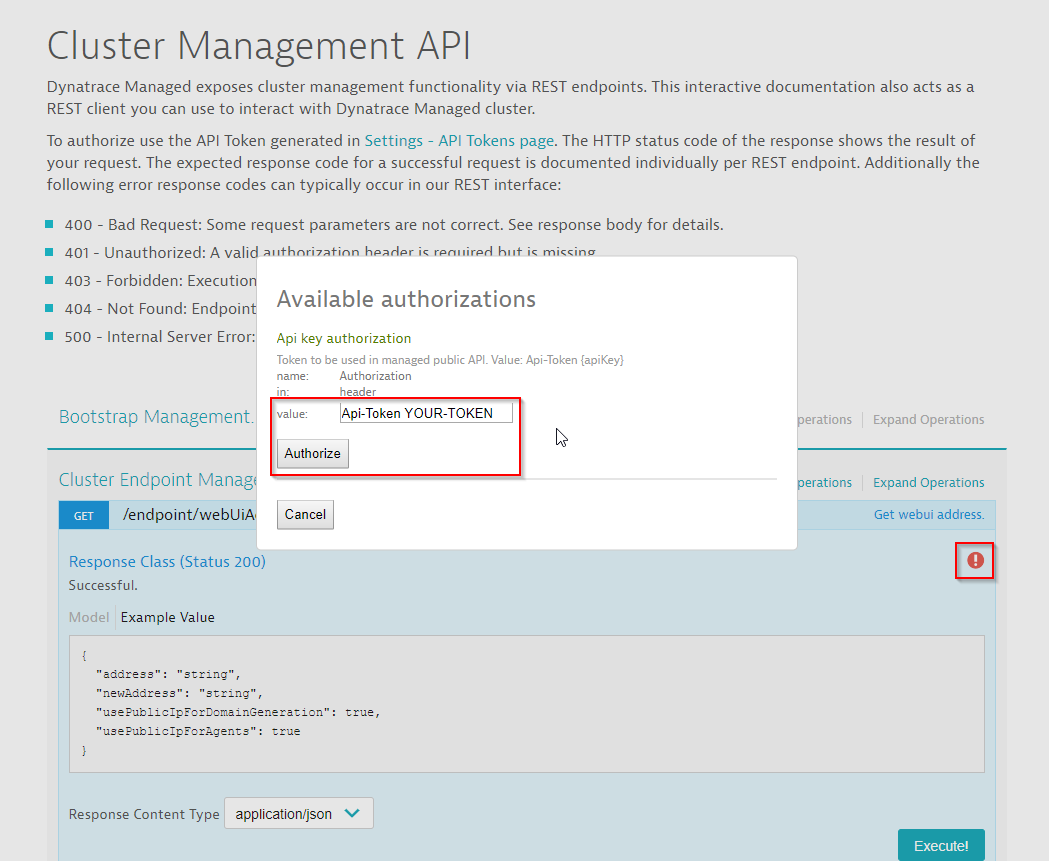
Task: Click the 'Available authorizations' dialog title
Action: click(406, 299)
